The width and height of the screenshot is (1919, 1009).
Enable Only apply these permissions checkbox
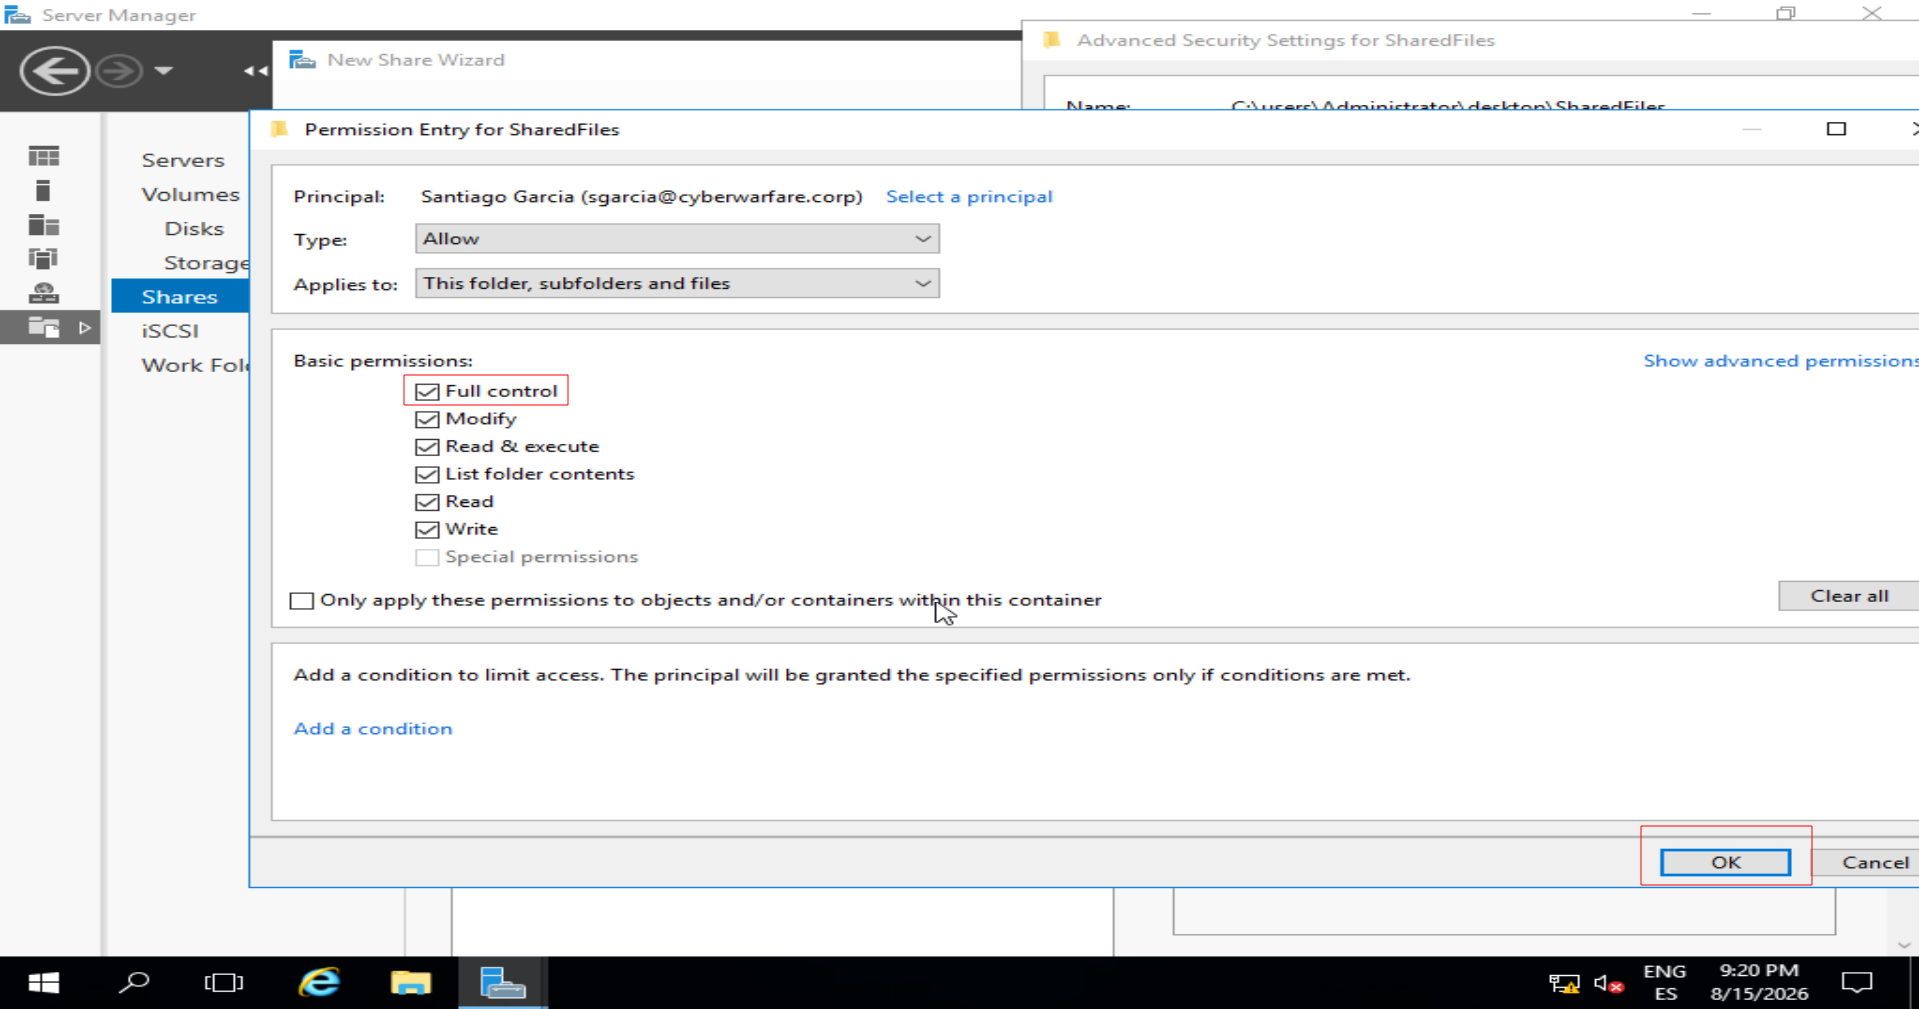tap(301, 601)
